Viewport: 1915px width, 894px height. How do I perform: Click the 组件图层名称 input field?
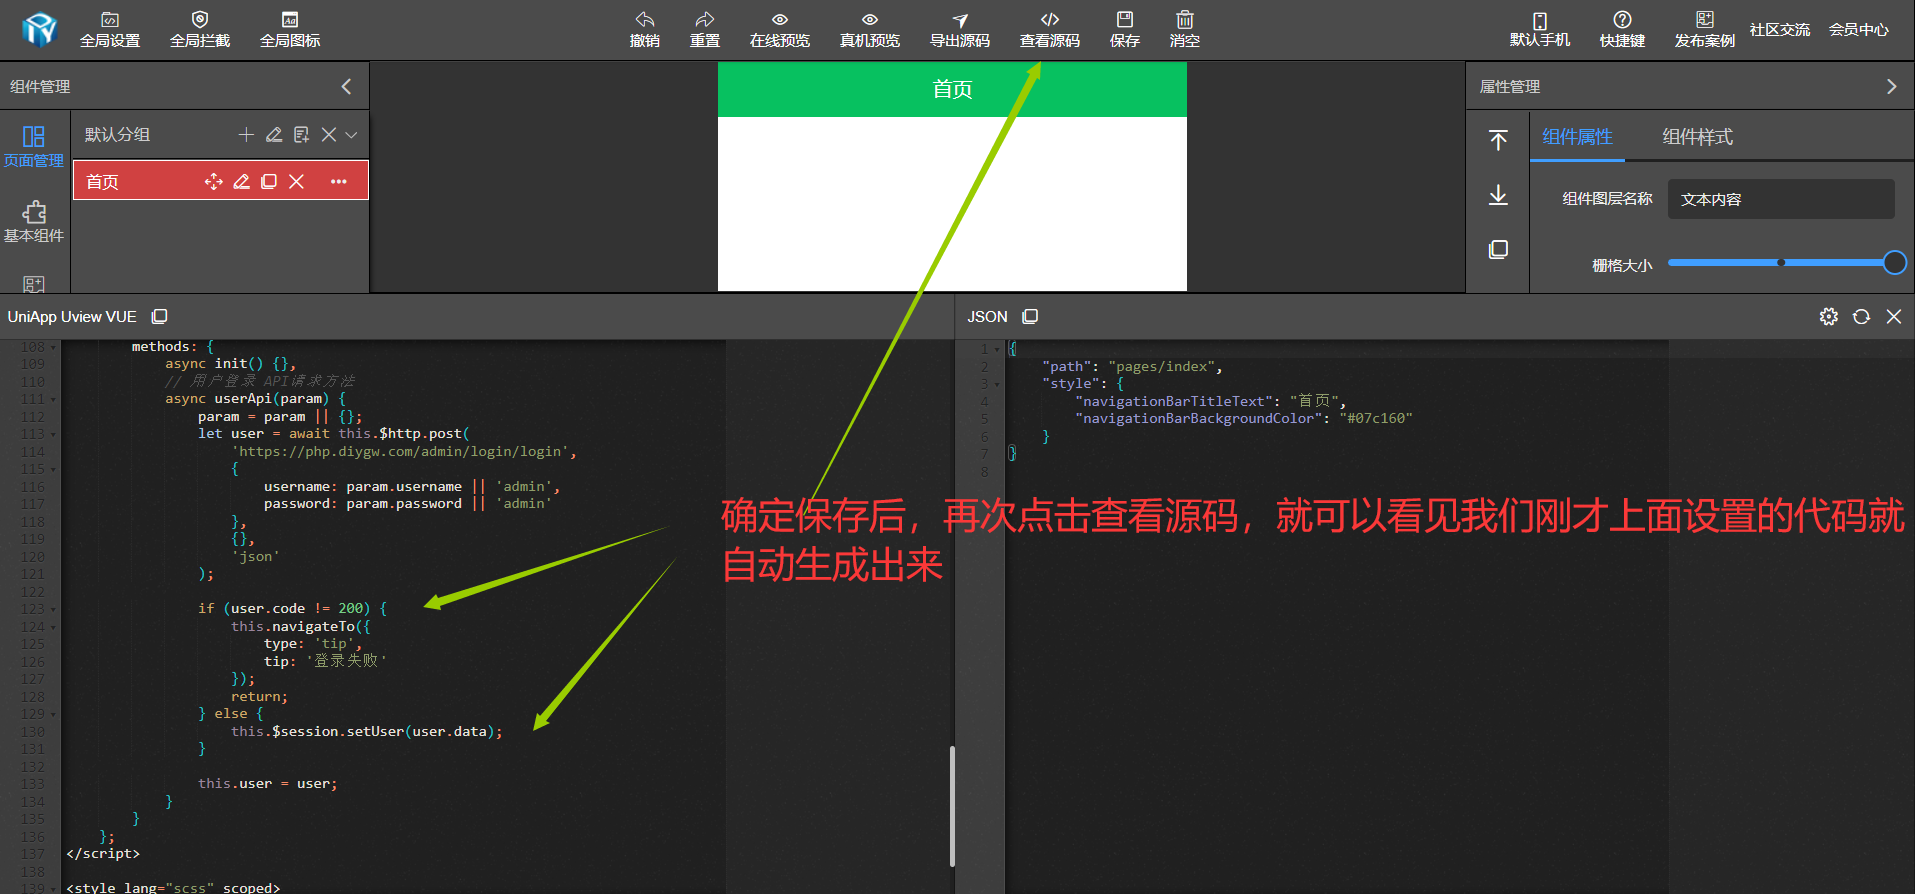point(1781,199)
